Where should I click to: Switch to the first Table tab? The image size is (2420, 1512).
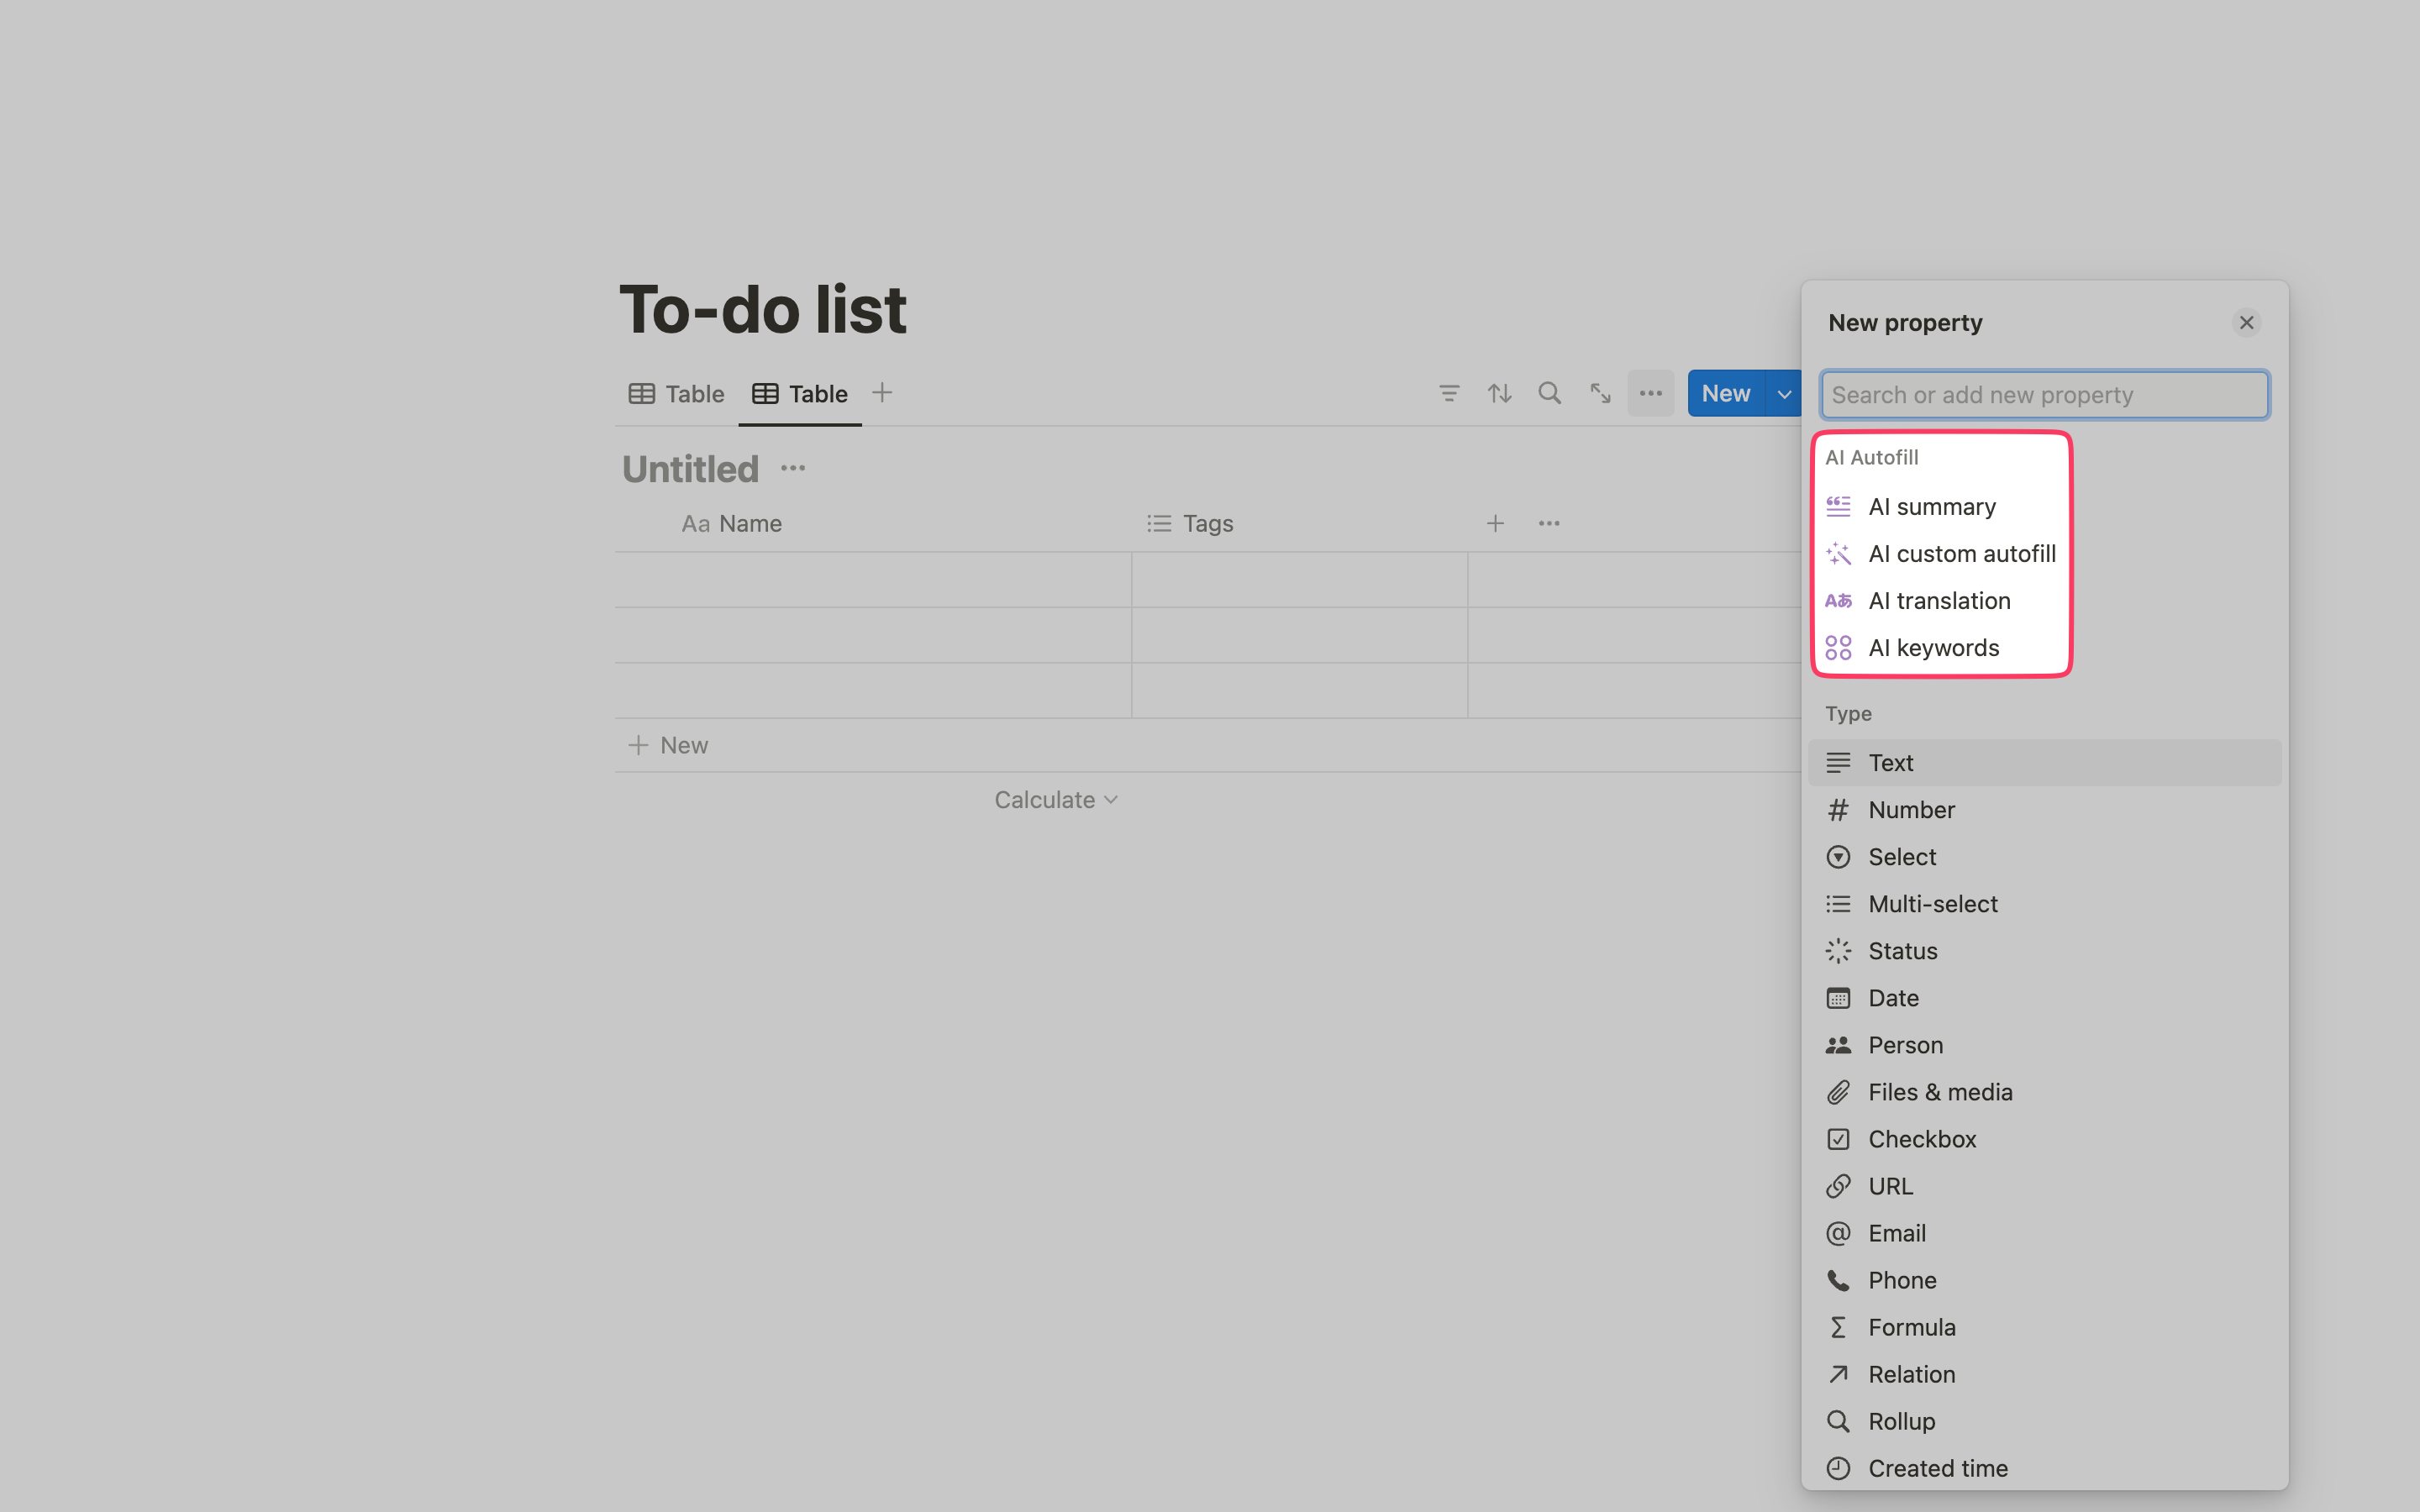[676, 394]
